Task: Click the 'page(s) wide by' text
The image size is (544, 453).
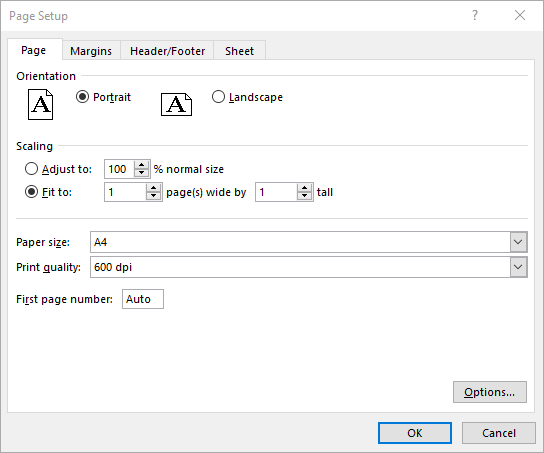Action: coord(206,192)
